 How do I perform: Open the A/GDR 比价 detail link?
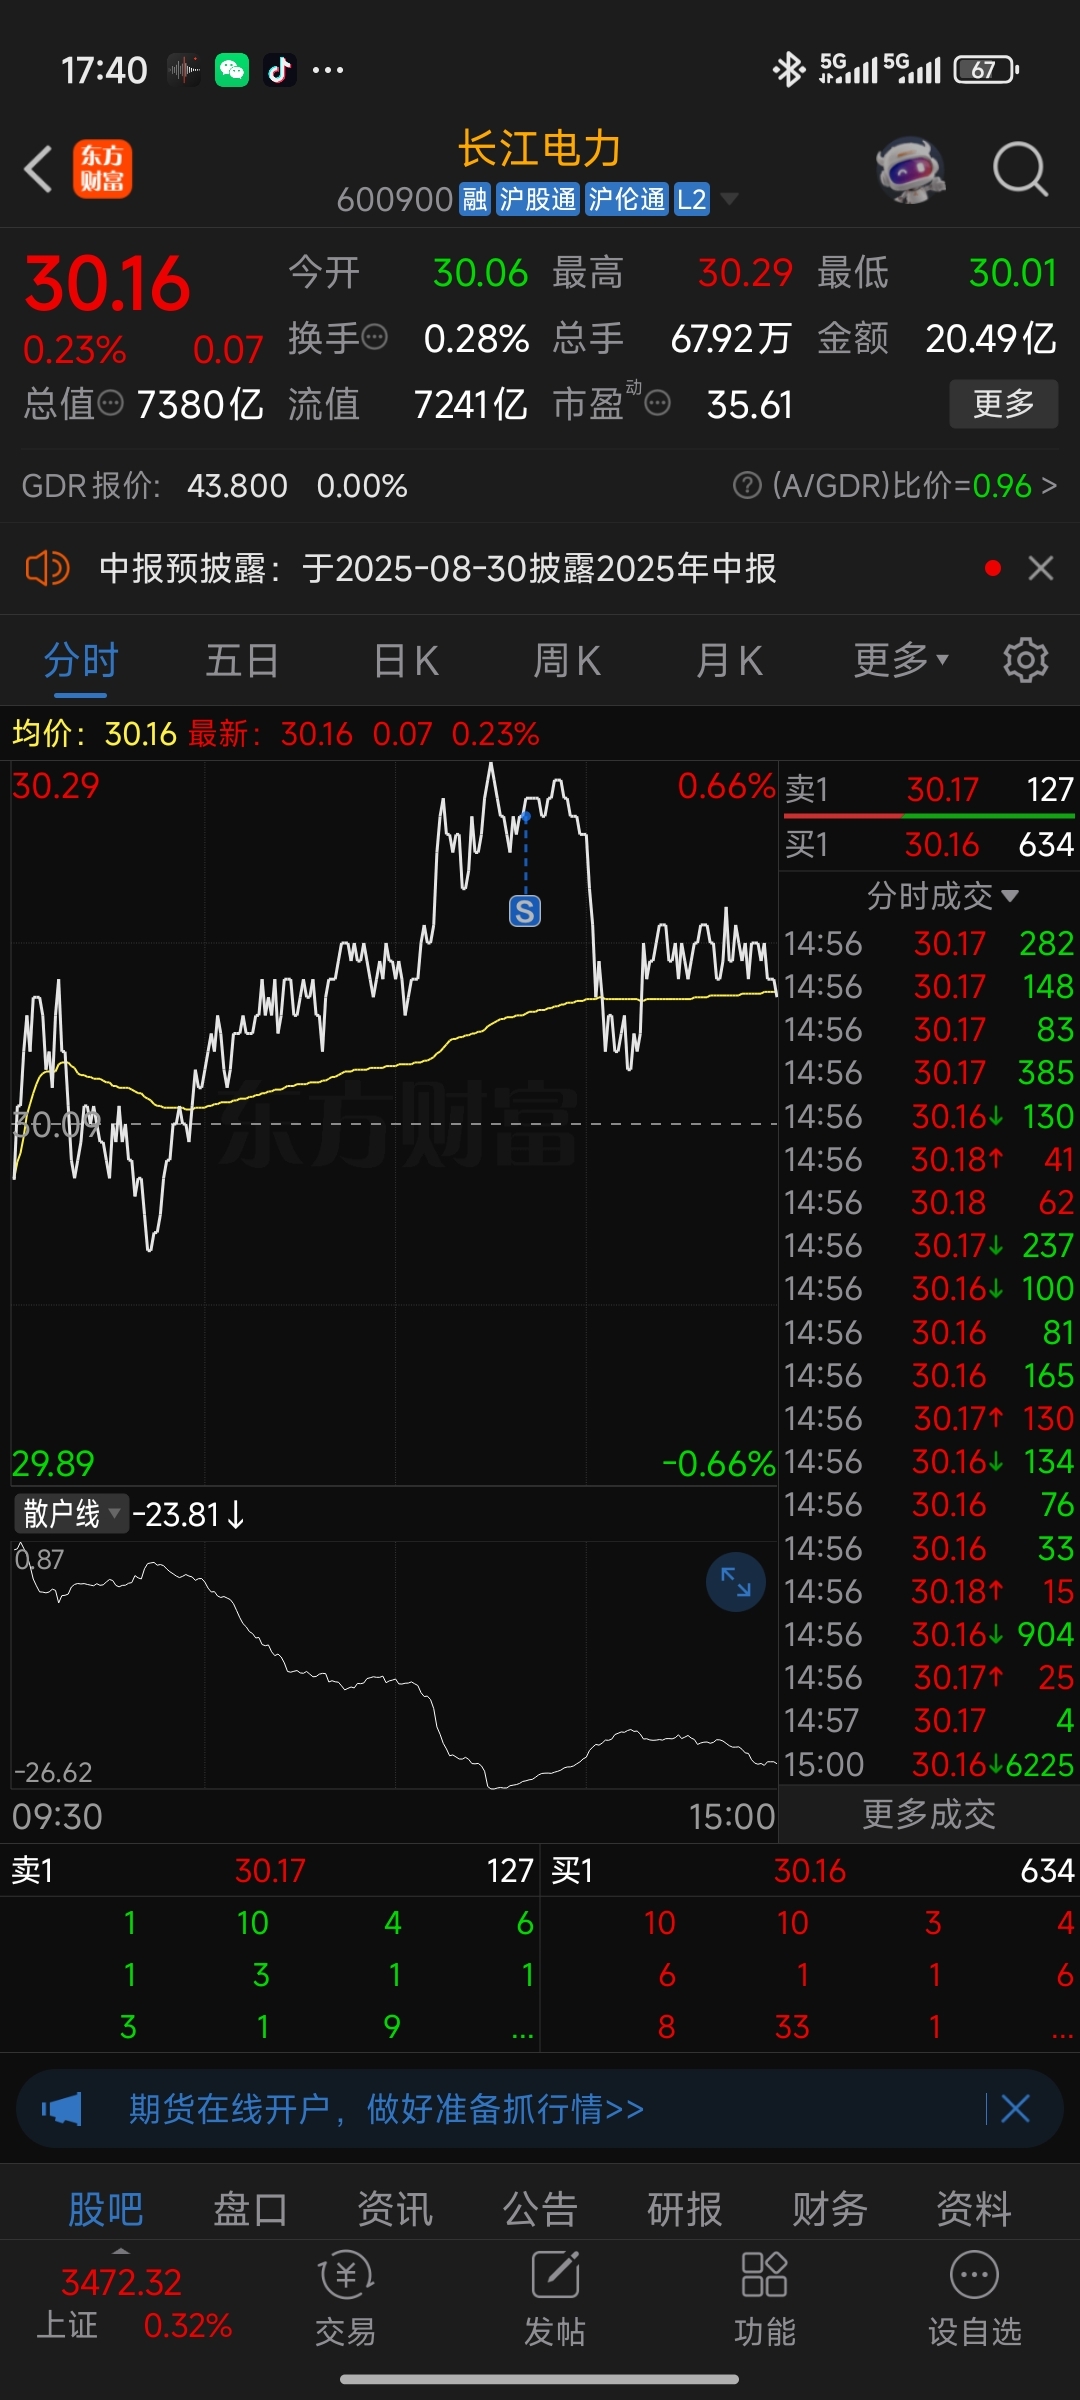click(x=914, y=486)
